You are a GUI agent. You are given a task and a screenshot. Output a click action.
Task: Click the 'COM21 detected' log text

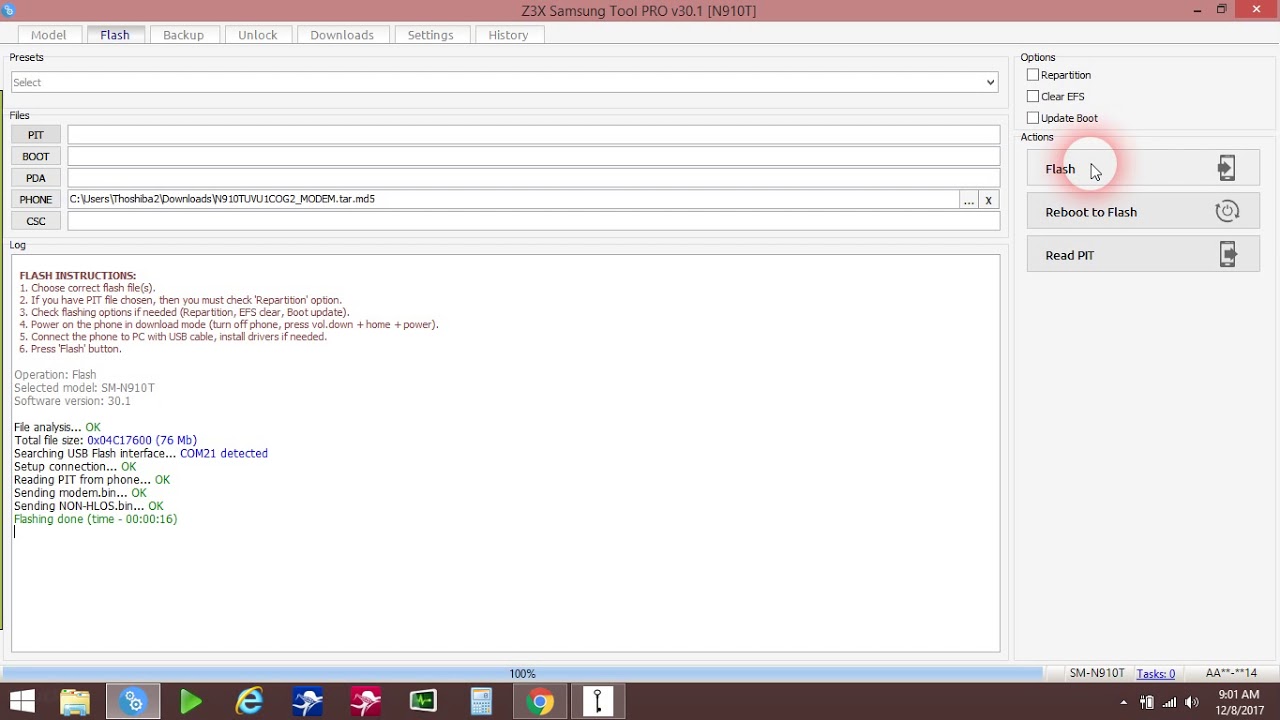[x=224, y=453]
